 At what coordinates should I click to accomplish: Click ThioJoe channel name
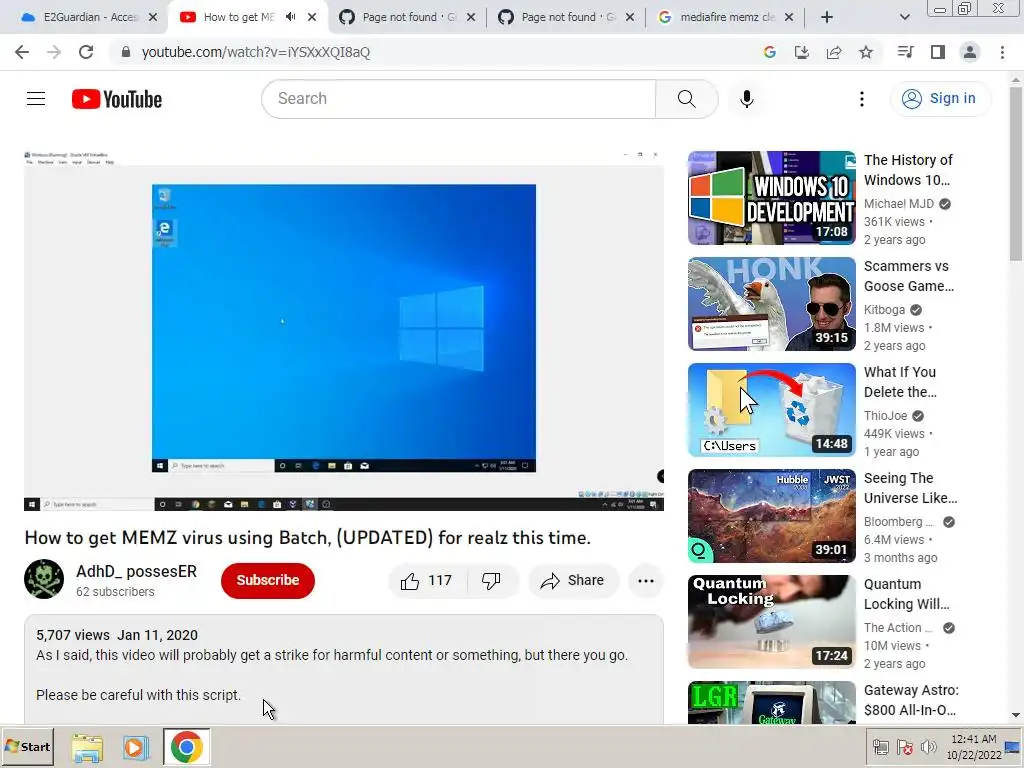[x=886, y=415]
